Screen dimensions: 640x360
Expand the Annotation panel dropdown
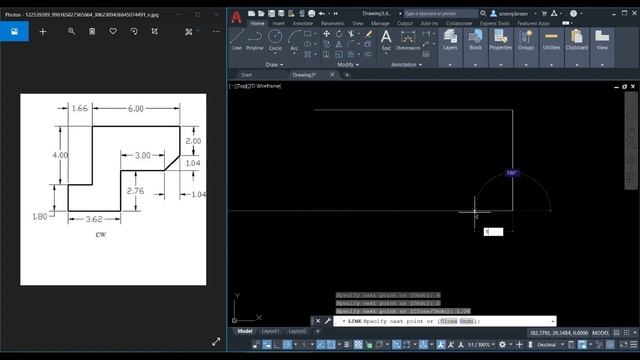(407, 64)
